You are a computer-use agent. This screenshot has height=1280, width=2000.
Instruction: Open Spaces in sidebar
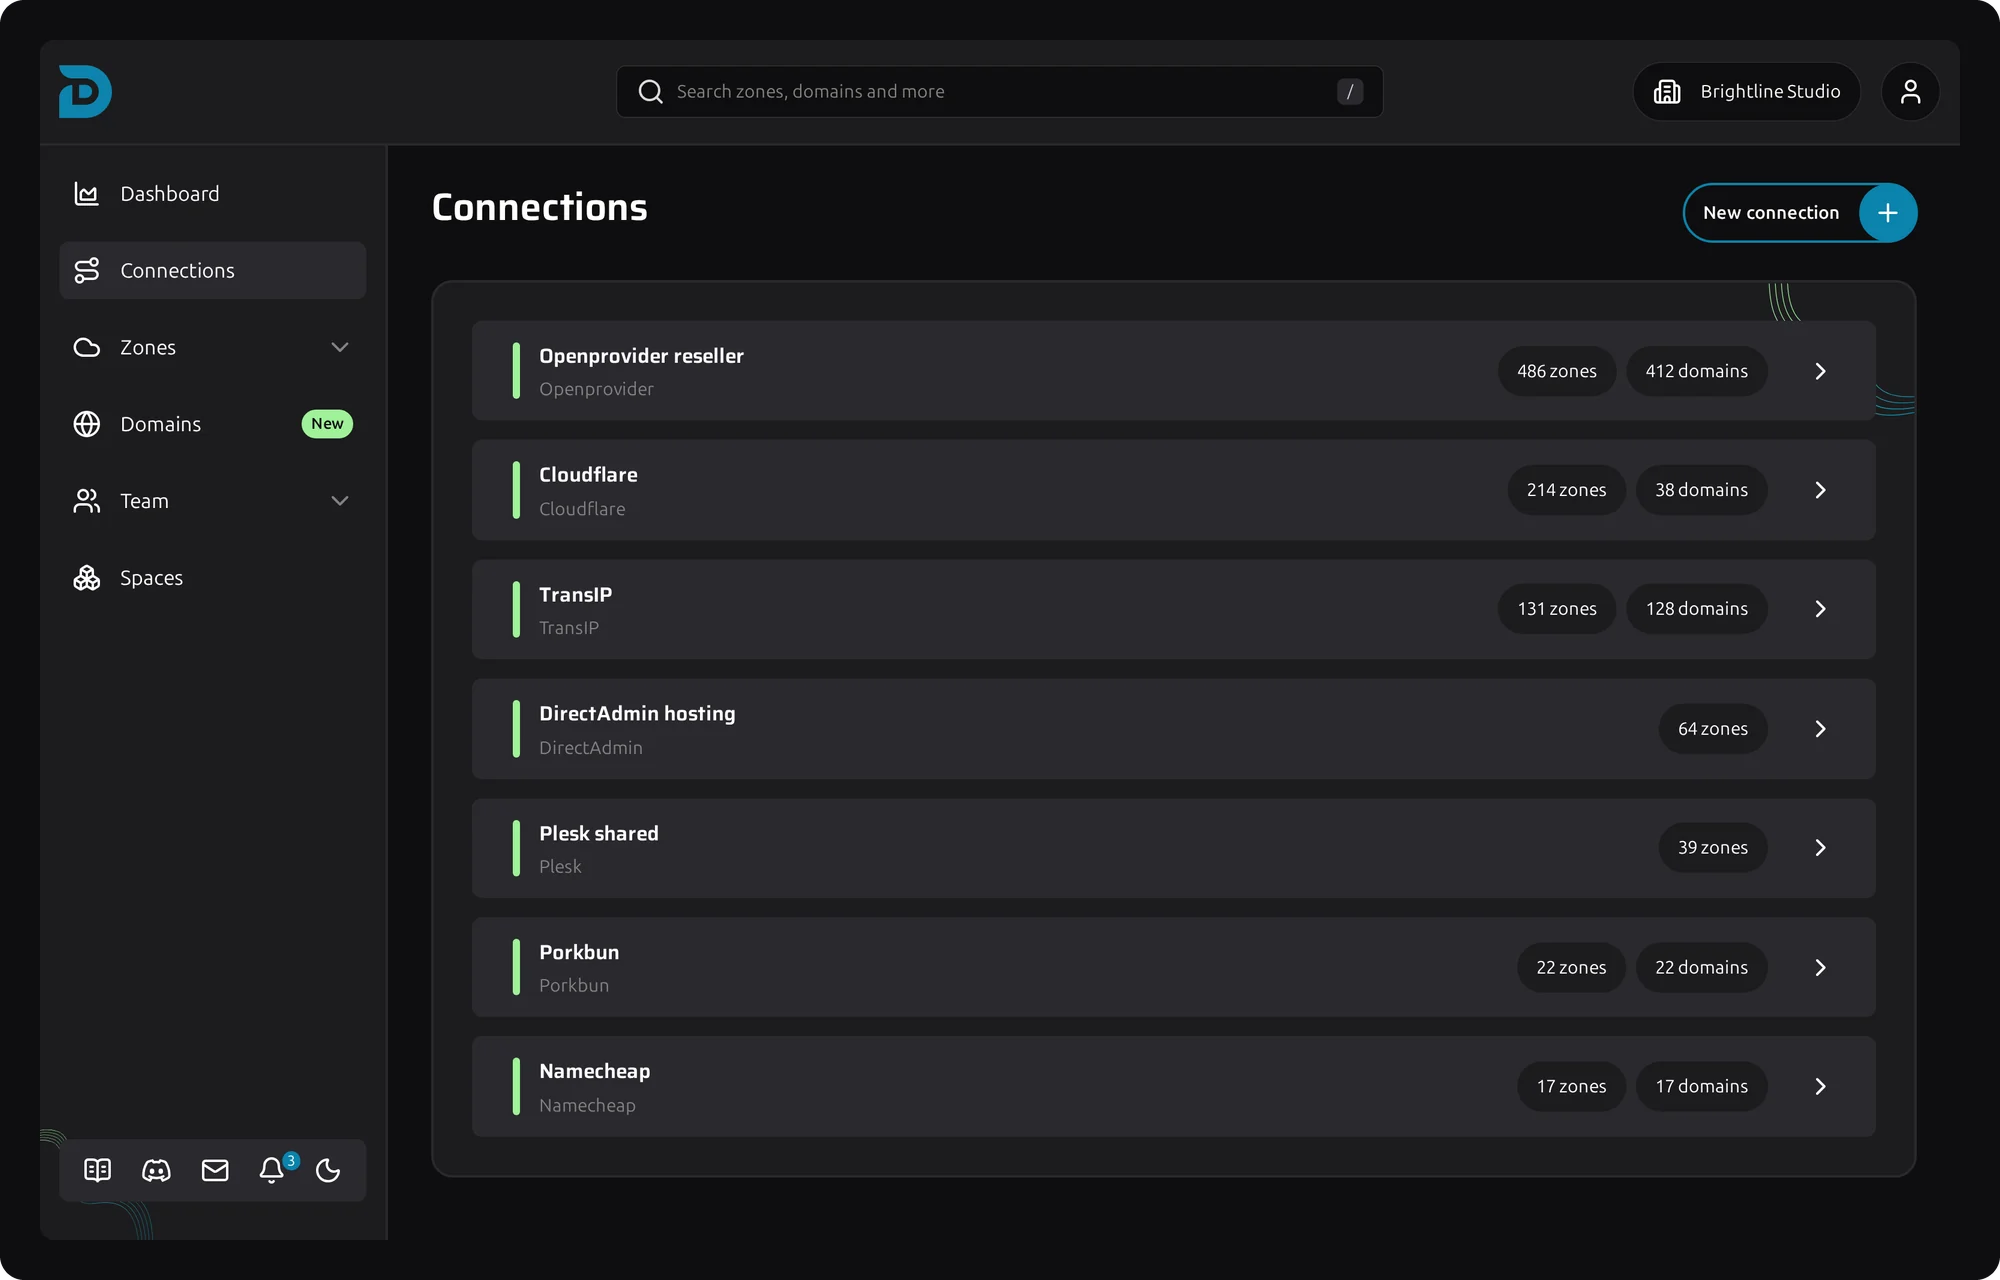pyautogui.click(x=213, y=578)
